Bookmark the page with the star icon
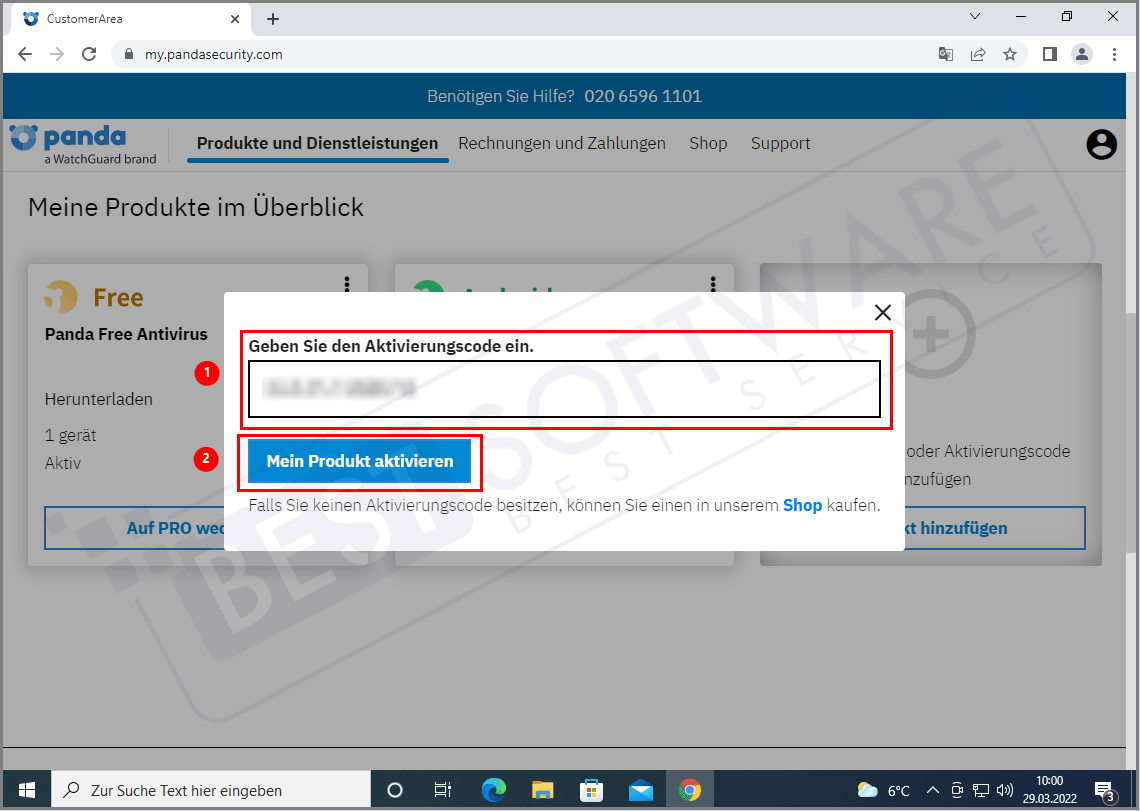1140x811 pixels. pyautogui.click(x=1010, y=54)
